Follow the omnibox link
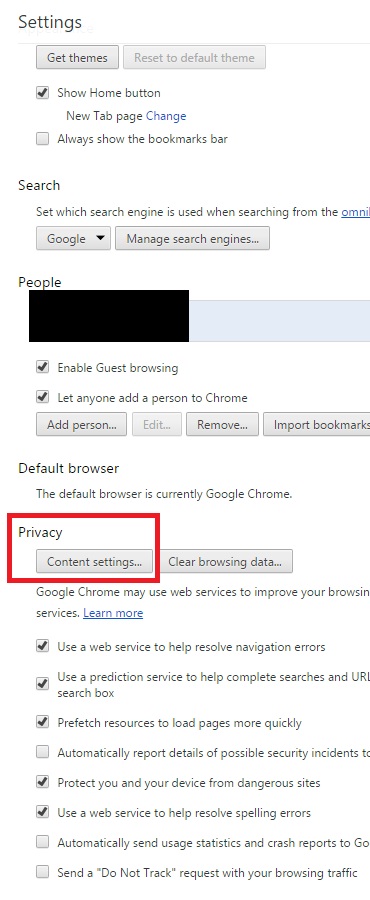Viewport: 370px width, 900px height. 356,212
